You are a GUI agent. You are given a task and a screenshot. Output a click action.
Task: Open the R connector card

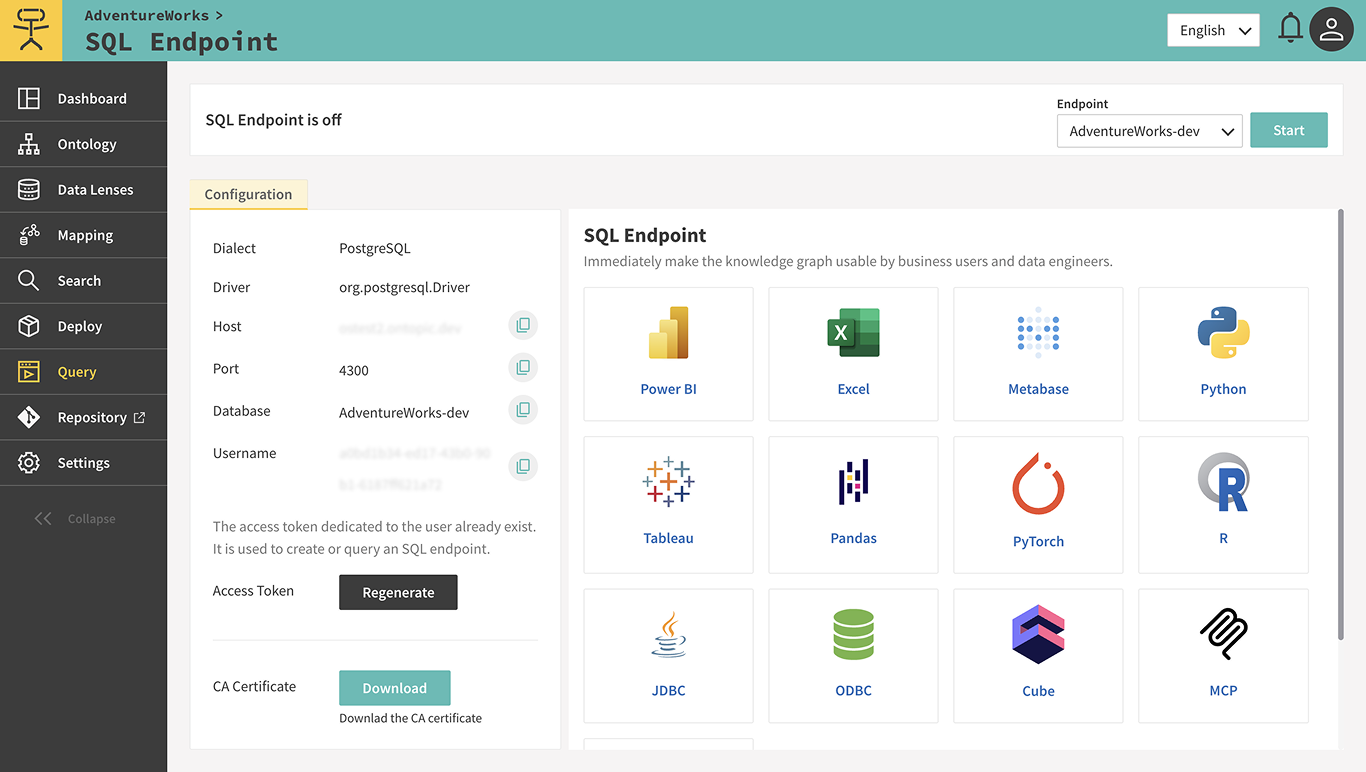click(x=1223, y=505)
